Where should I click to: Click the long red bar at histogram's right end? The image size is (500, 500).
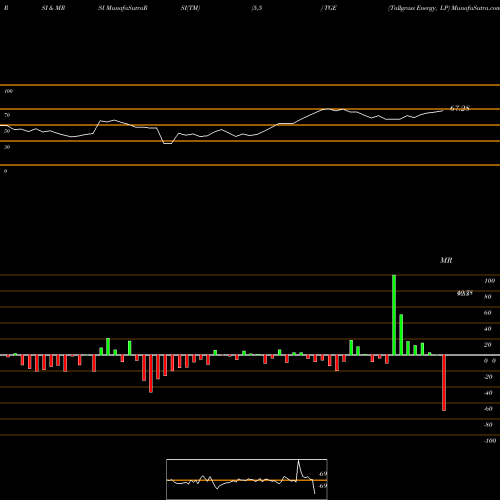click(444, 383)
